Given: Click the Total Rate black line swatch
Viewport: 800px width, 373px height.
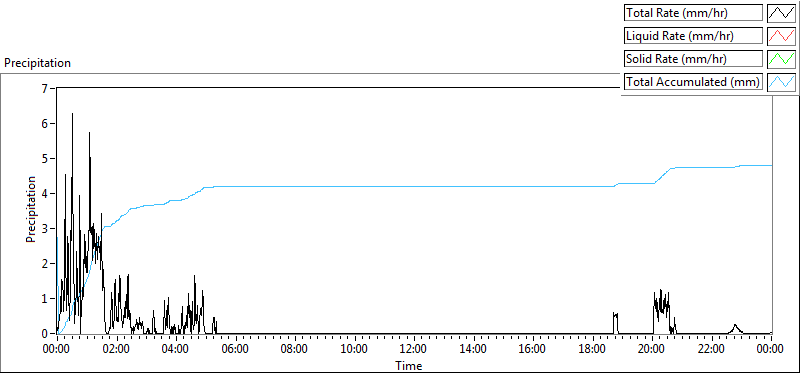Looking at the screenshot, I should point(781,13).
